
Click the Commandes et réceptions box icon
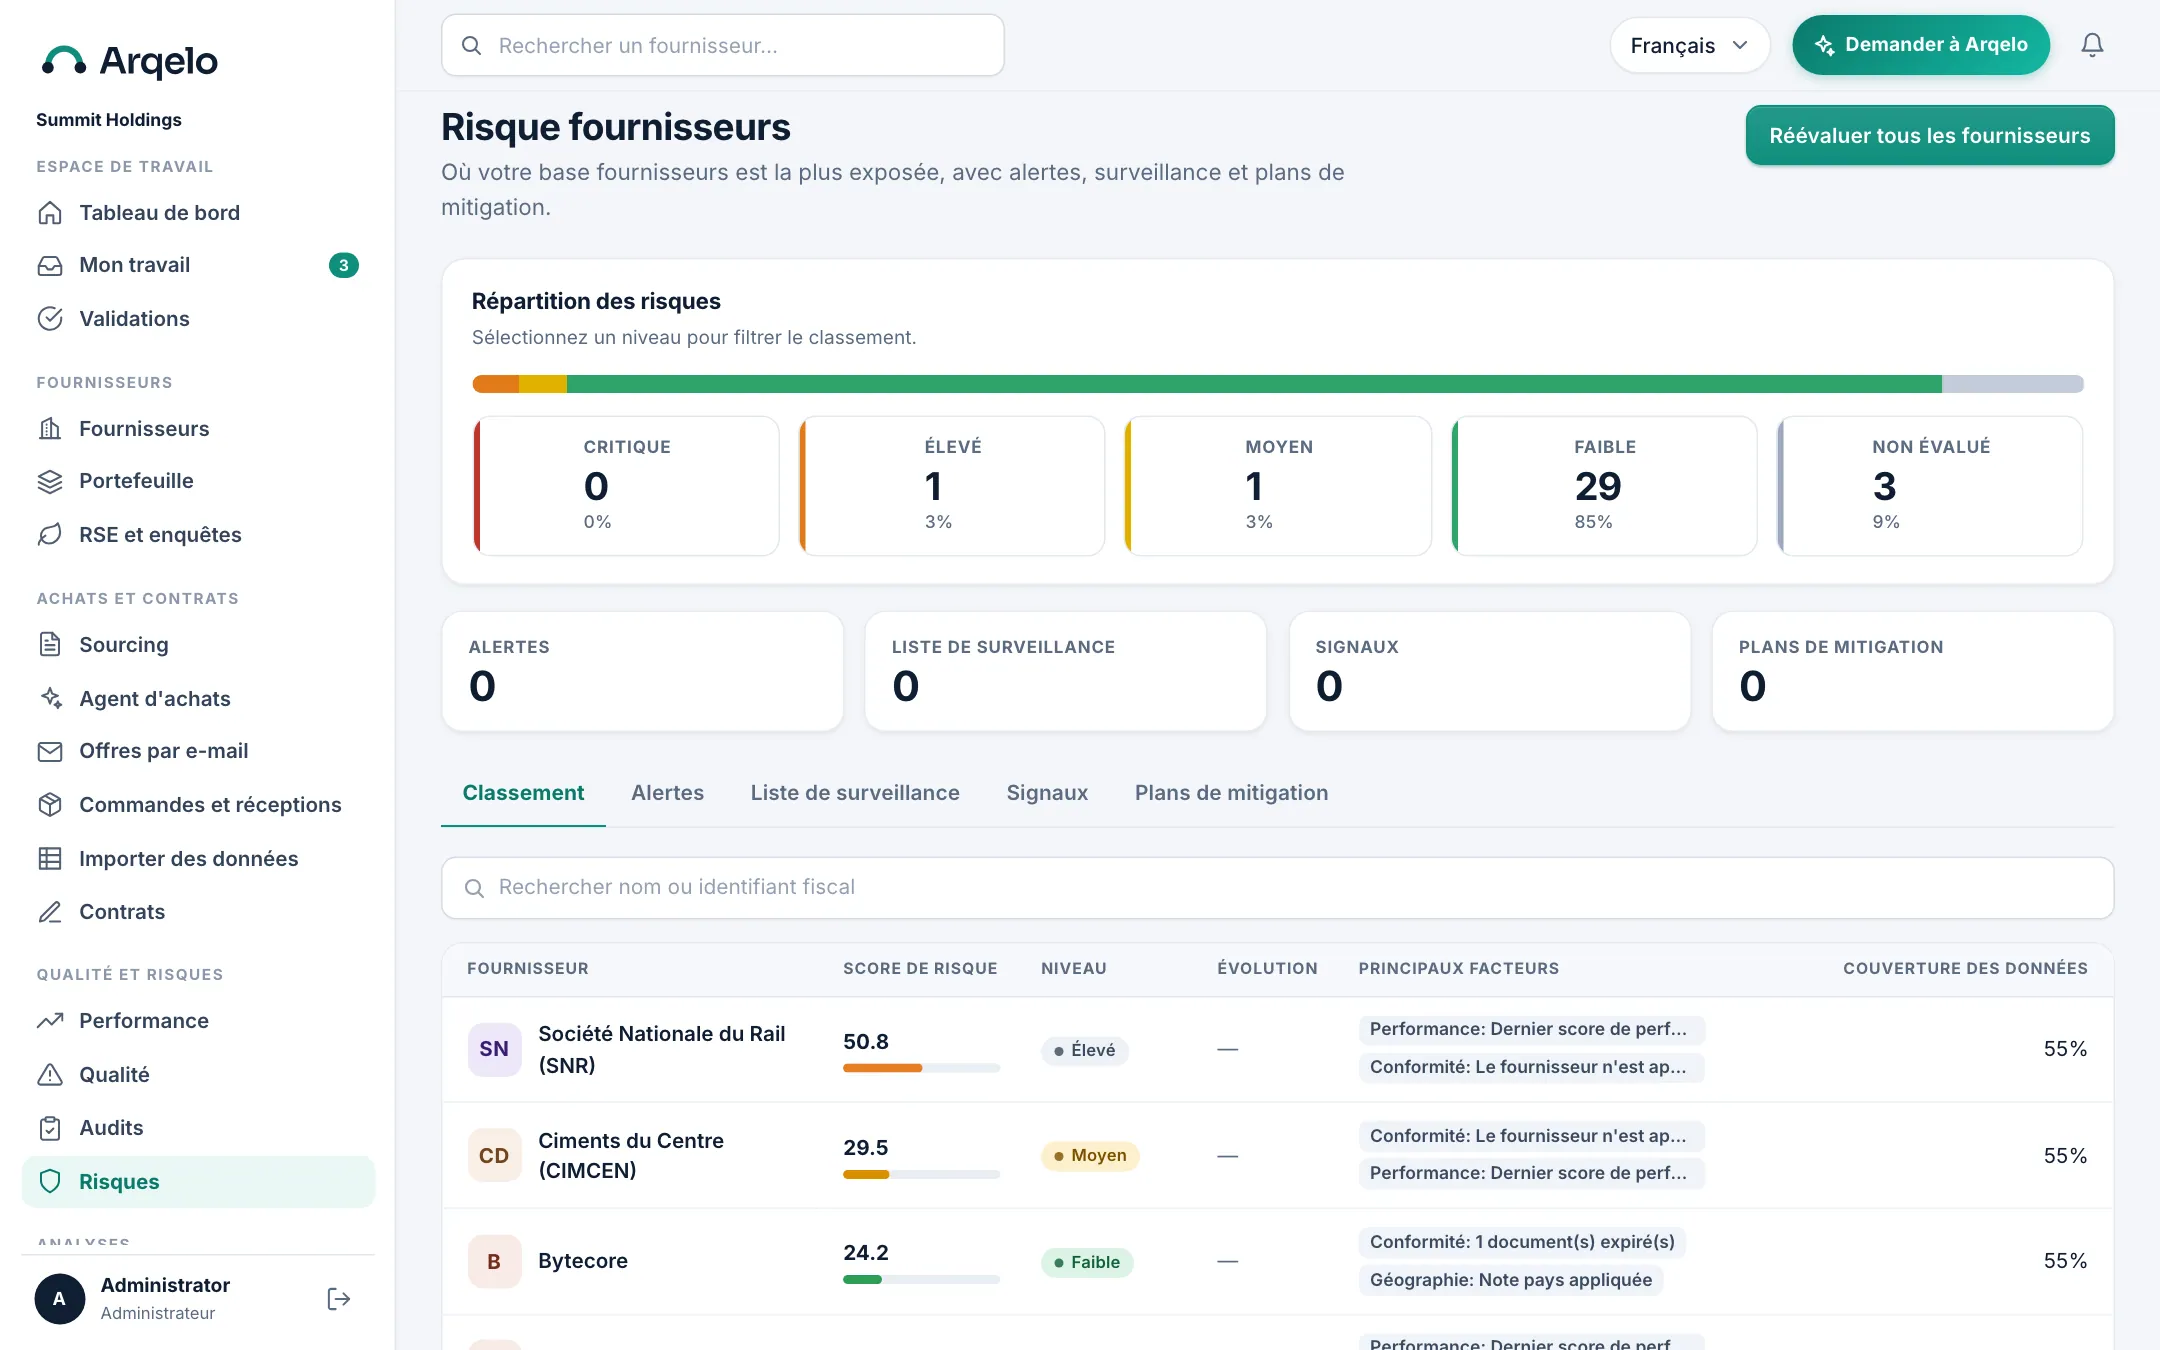tap(50, 805)
